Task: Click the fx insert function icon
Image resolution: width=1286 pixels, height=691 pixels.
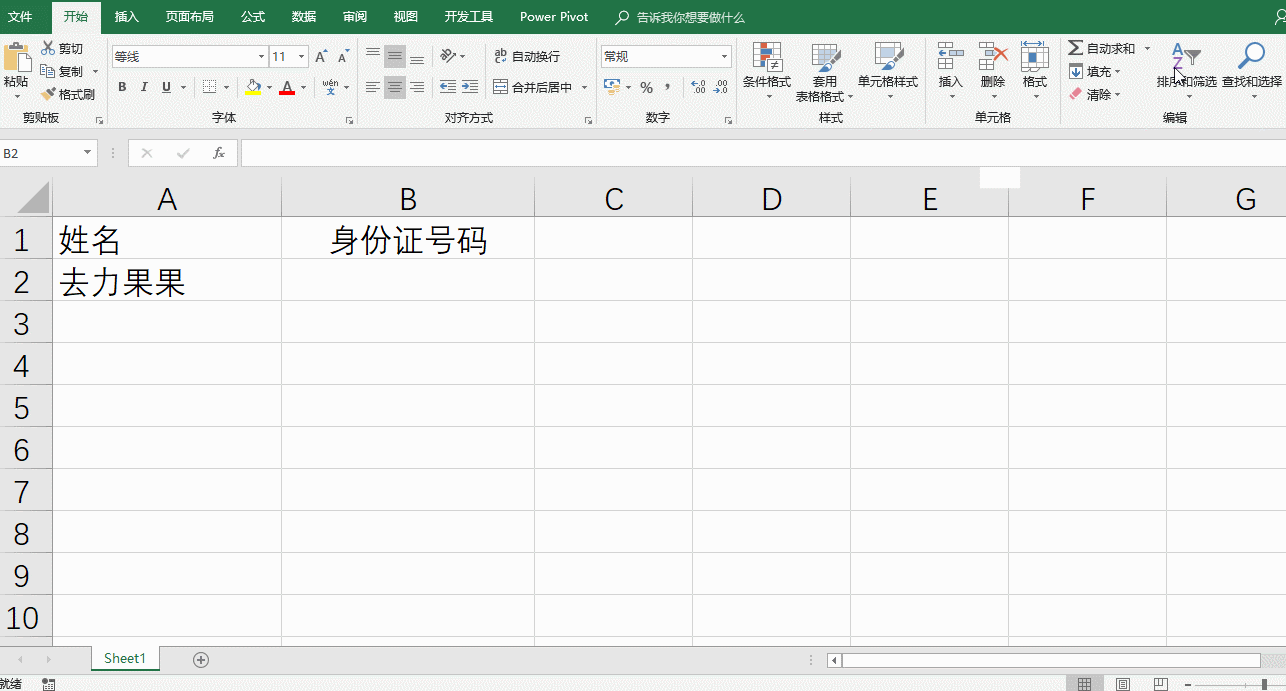Action: [219, 153]
